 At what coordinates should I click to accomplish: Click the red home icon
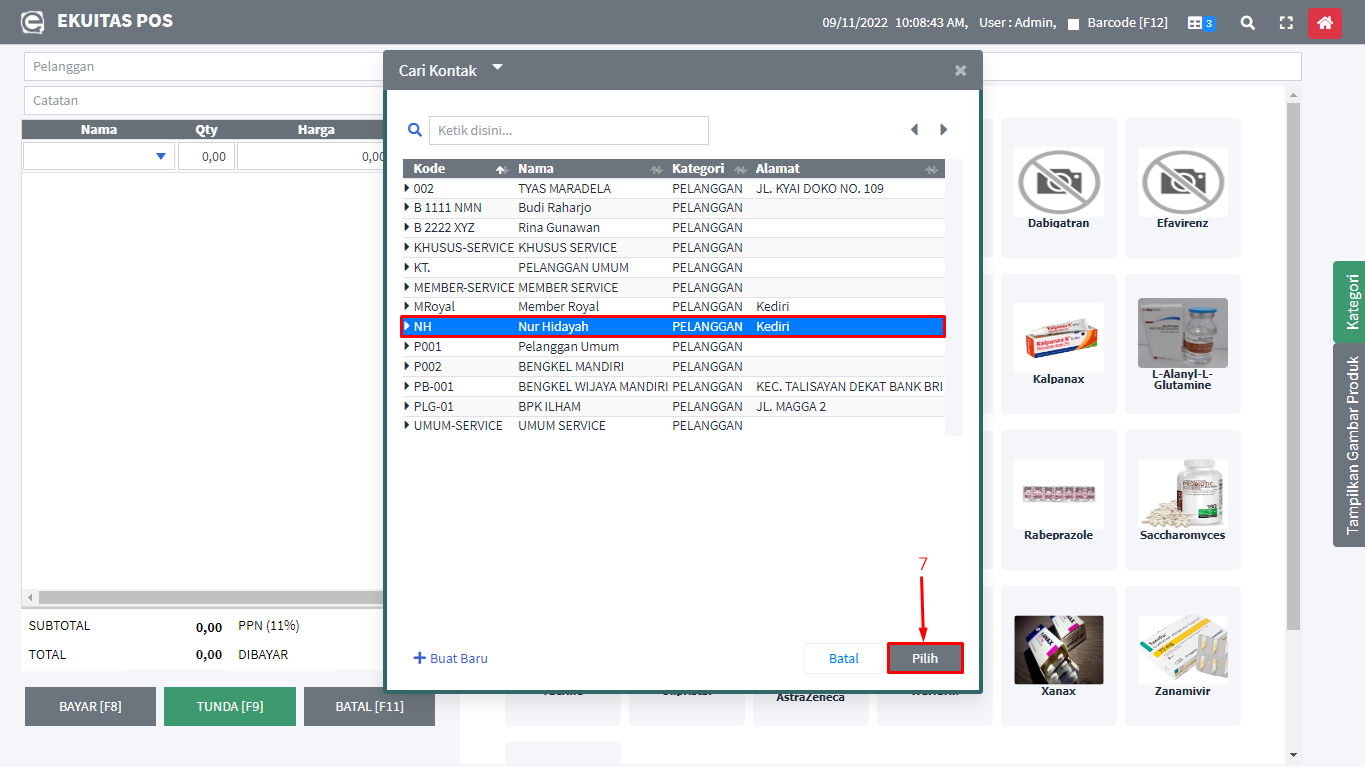(x=1324, y=23)
